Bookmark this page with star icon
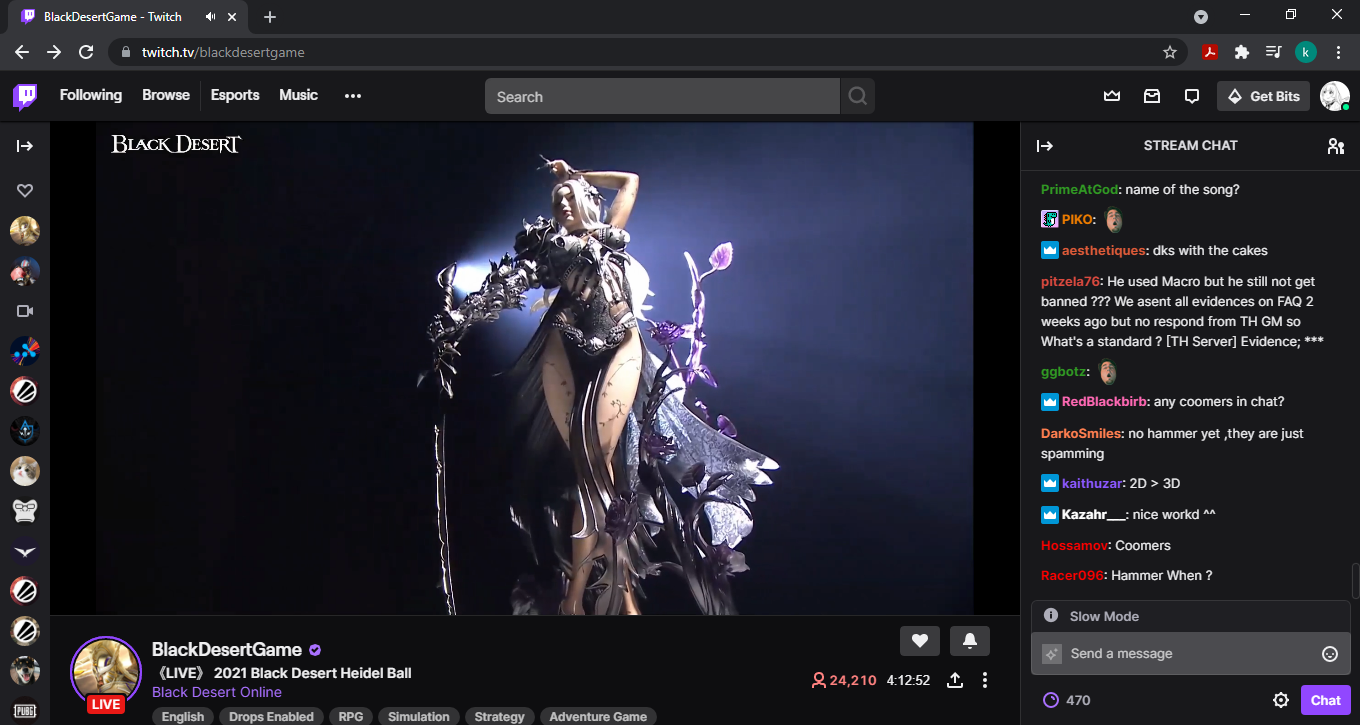1360x725 pixels. [1170, 52]
